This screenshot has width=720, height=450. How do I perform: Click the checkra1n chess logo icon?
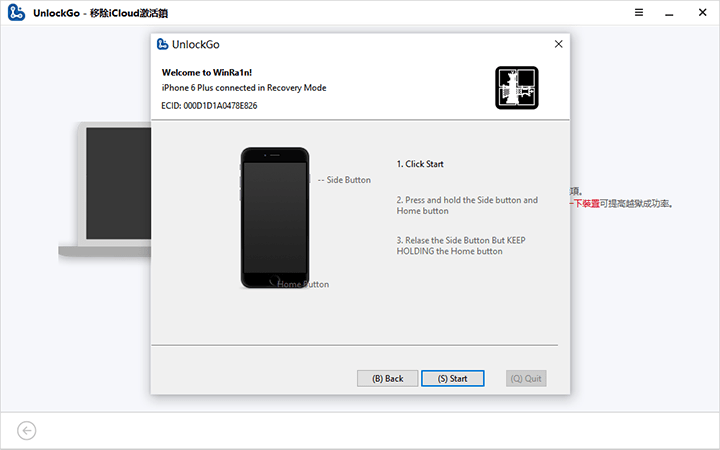coord(517,88)
